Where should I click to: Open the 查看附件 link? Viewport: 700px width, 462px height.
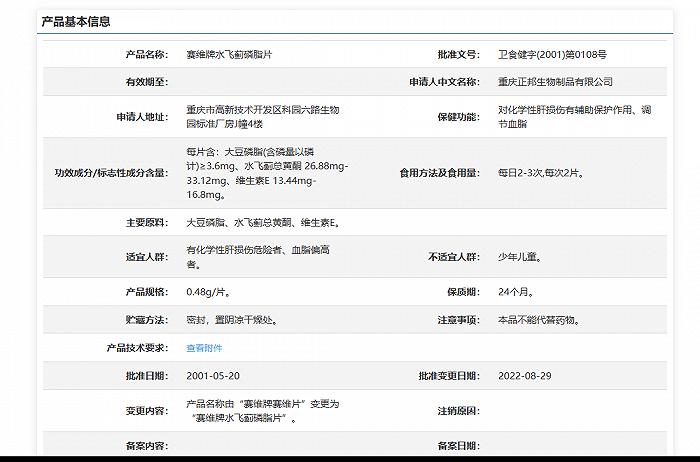[x=204, y=348]
